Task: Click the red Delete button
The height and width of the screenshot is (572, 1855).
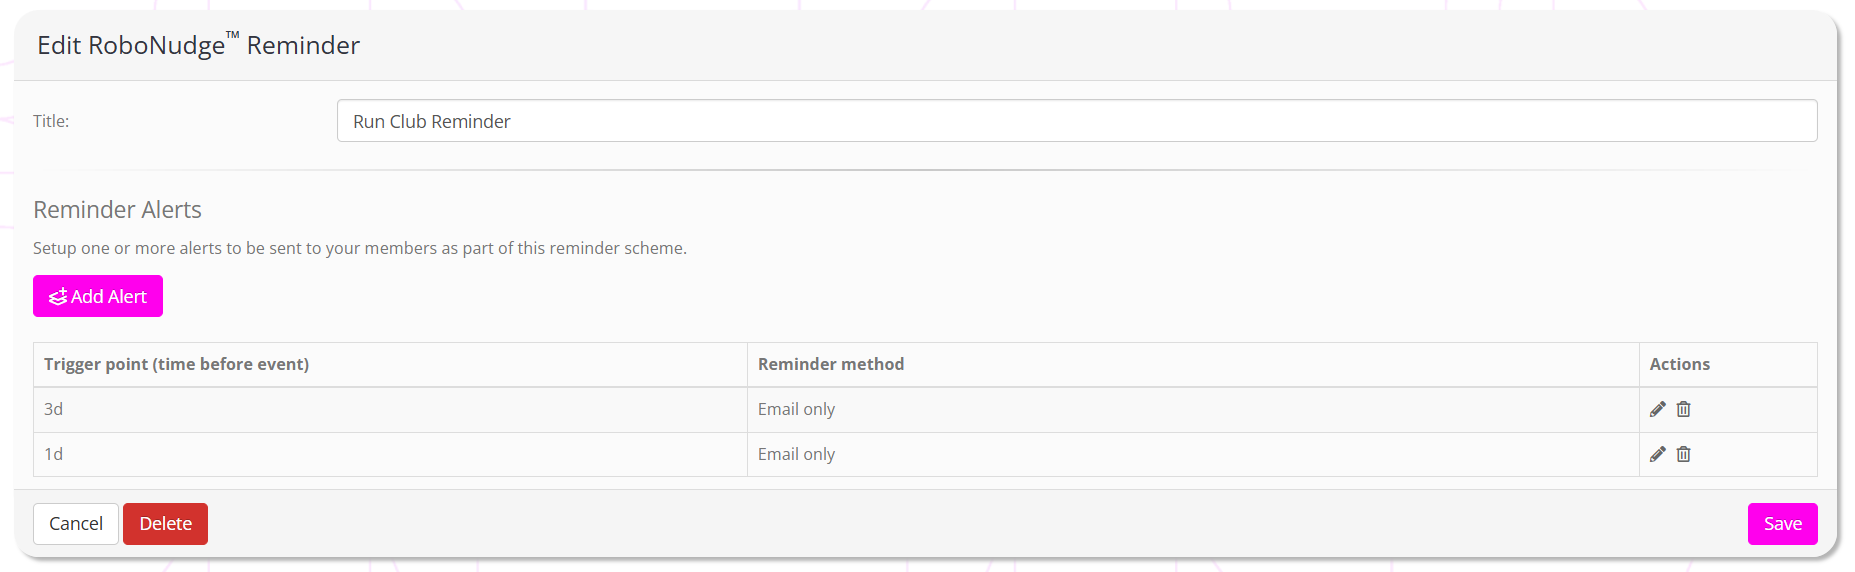Action: (165, 524)
